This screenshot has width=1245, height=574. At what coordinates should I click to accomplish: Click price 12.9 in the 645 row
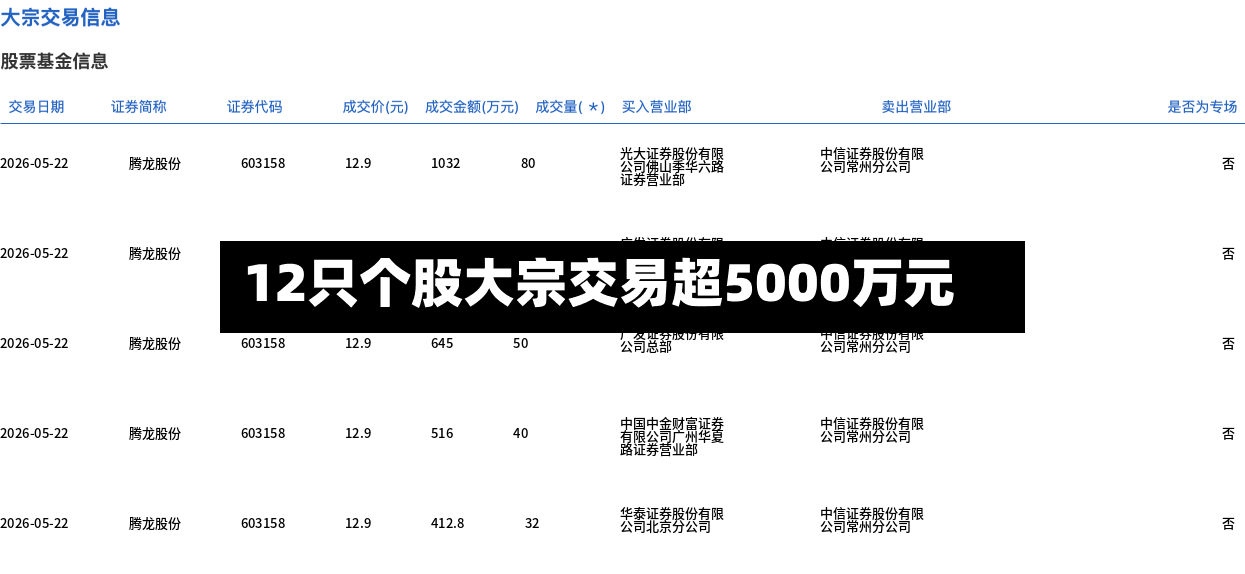click(358, 343)
